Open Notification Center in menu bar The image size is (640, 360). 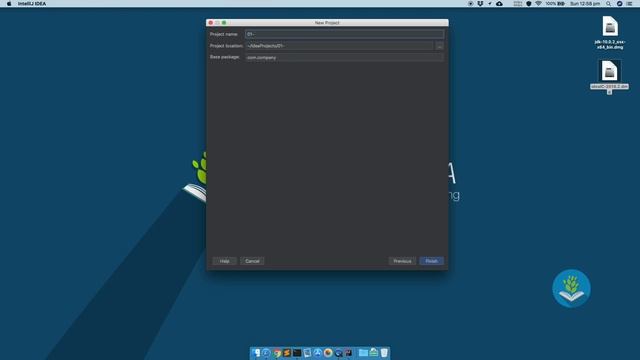[629, 4]
